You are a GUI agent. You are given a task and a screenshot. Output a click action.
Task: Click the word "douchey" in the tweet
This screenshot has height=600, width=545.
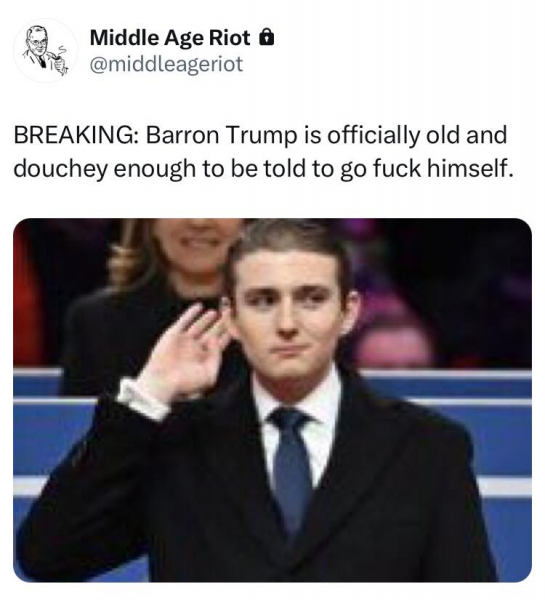click(x=60, y=169)
